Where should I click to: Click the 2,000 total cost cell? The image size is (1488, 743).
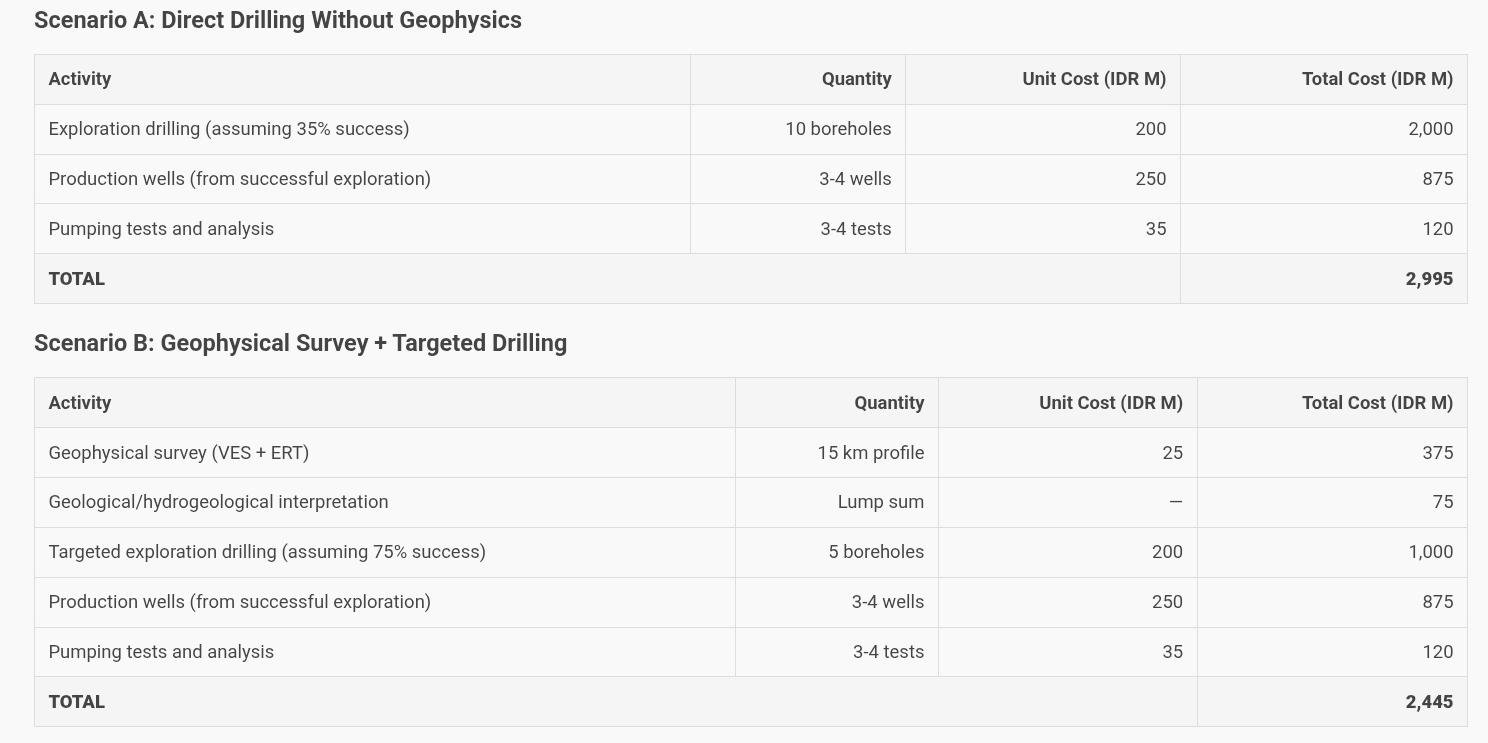pos(1430,129)
